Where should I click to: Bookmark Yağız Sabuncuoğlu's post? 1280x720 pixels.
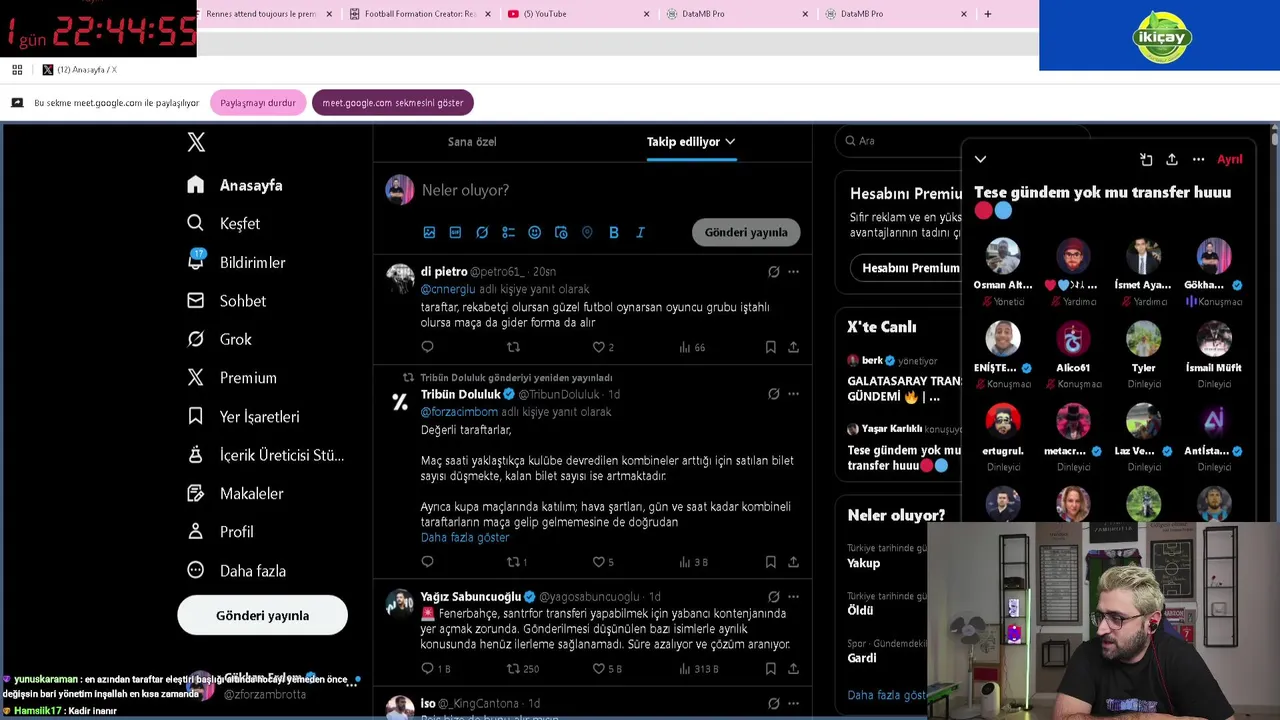(x=770, y=669)
